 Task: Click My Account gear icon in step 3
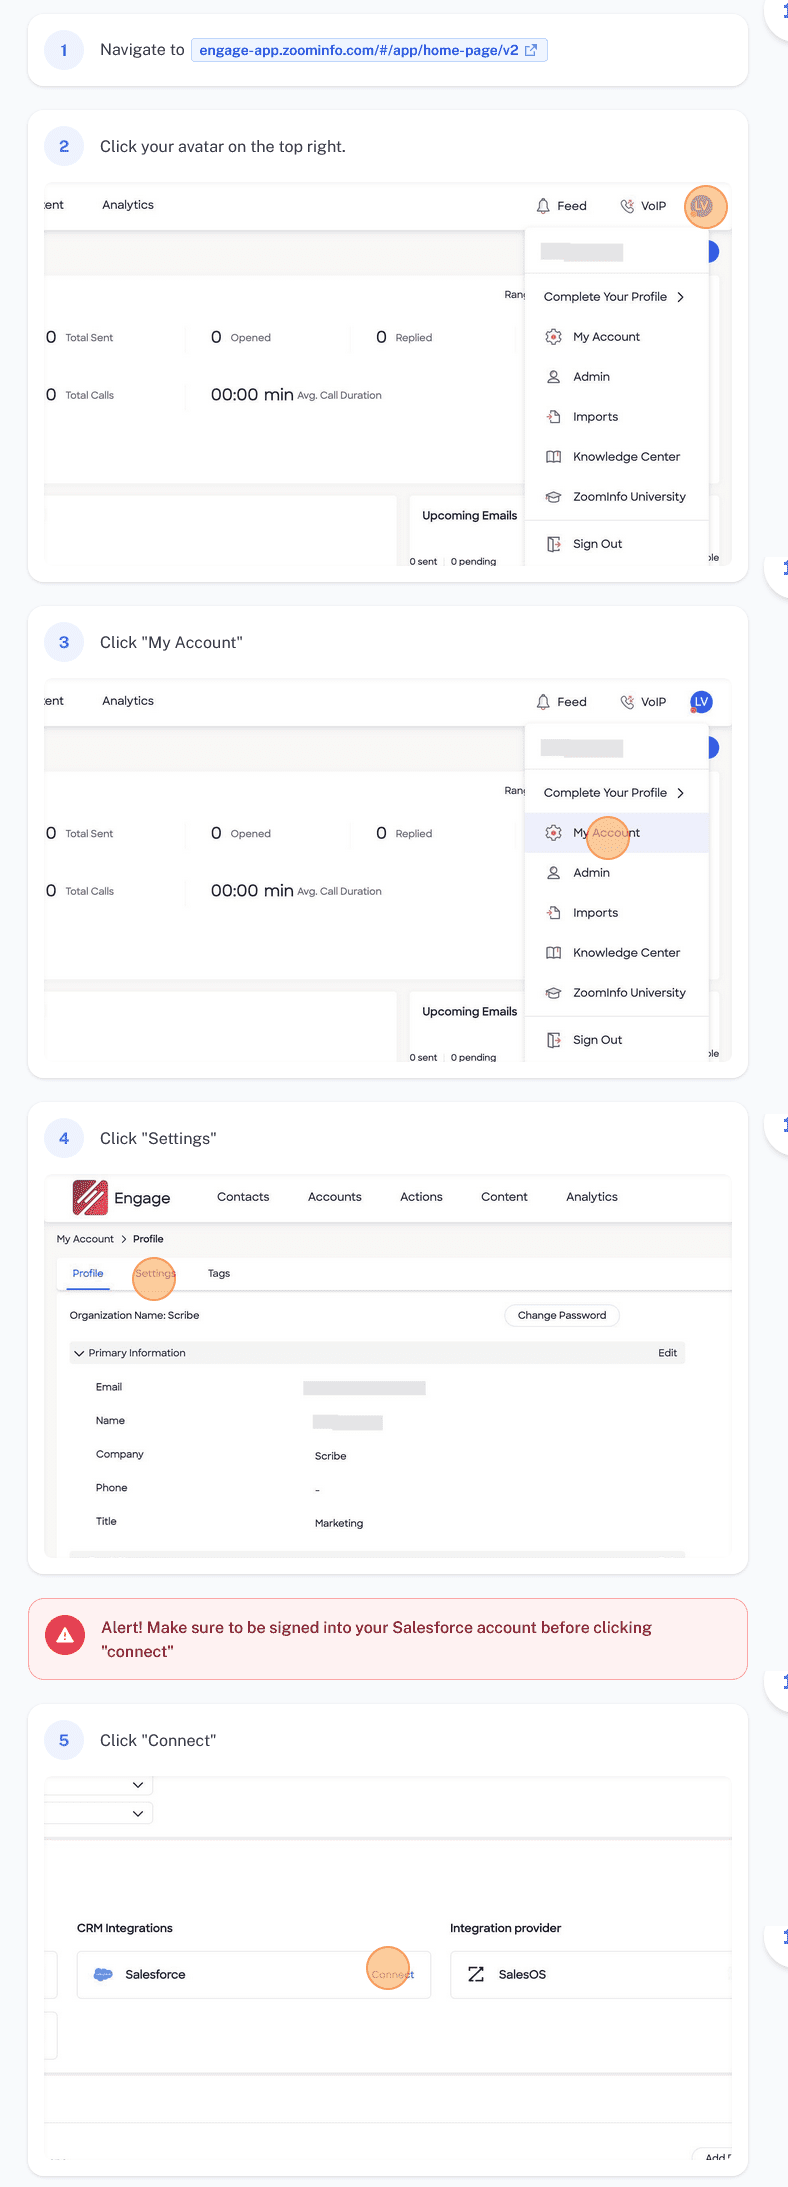[x=553, y=833]
